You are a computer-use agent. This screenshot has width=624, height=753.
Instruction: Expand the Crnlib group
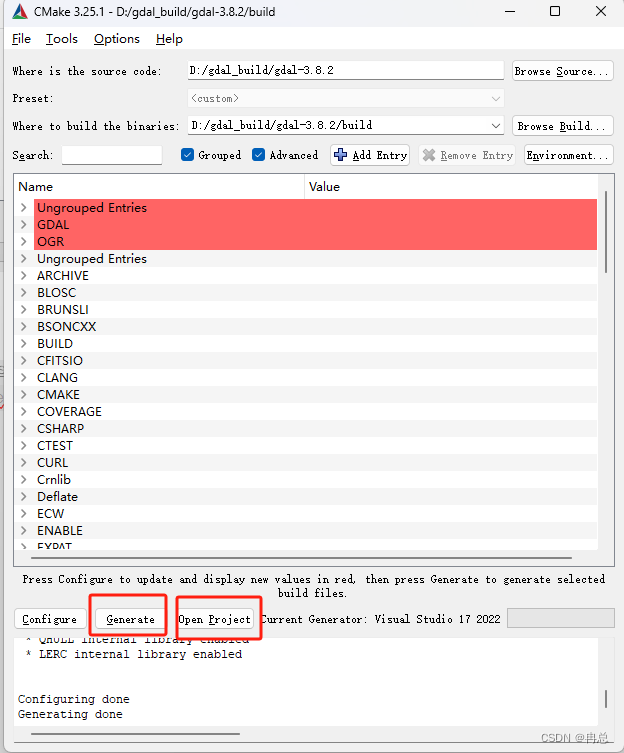[24, 479]
